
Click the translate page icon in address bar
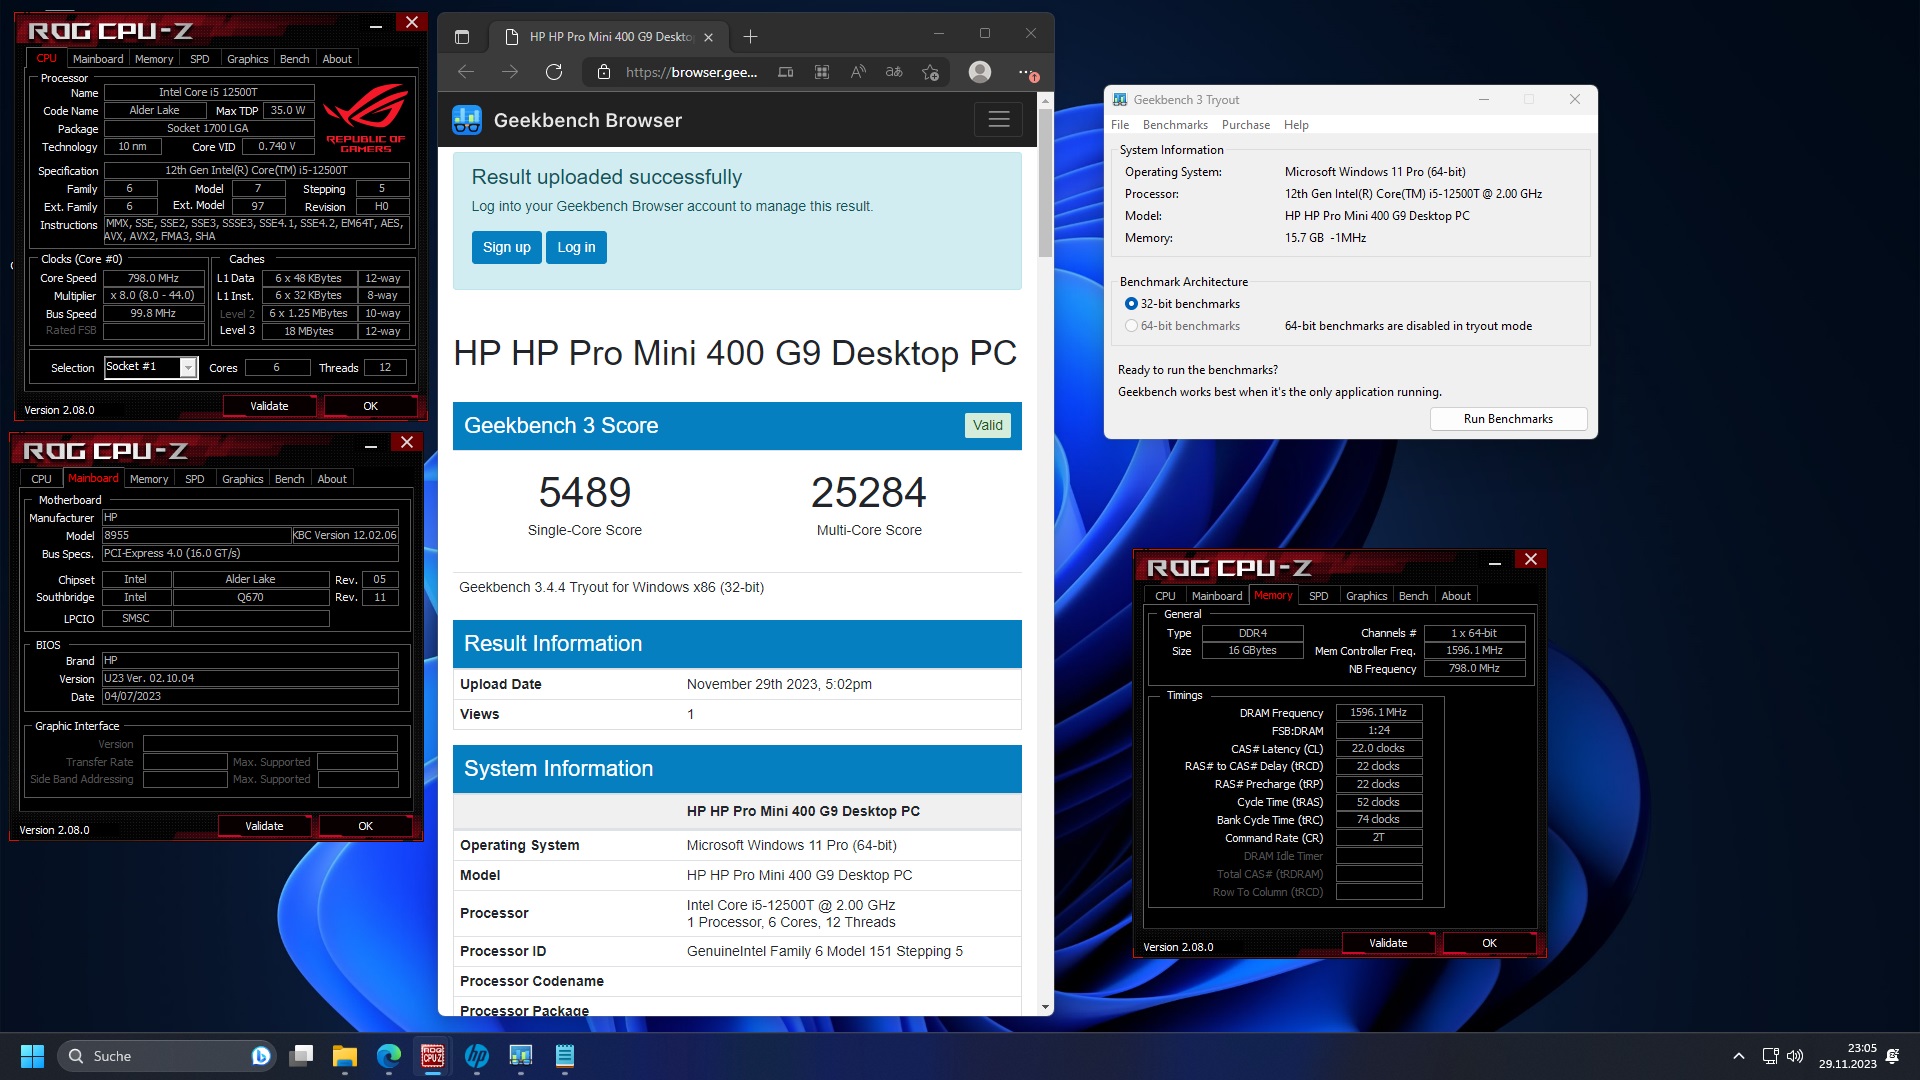(x=894, y=72)
